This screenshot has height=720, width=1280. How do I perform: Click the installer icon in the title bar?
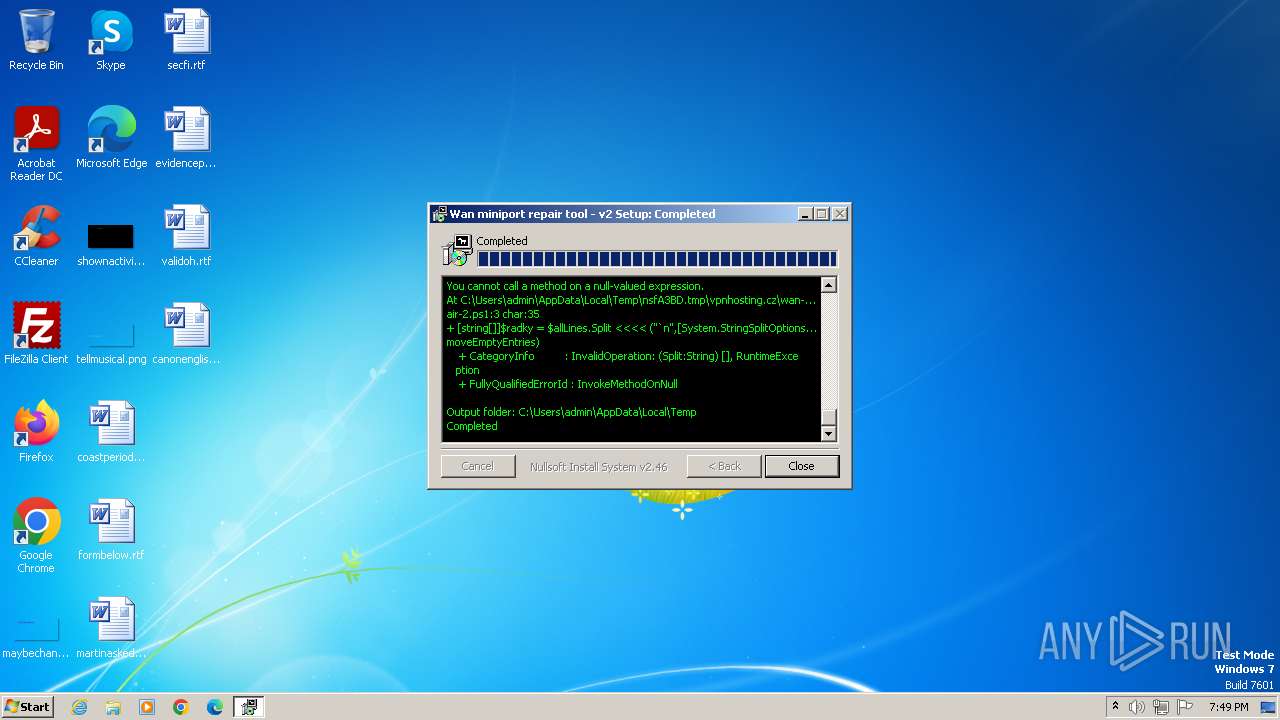[439, 214]
